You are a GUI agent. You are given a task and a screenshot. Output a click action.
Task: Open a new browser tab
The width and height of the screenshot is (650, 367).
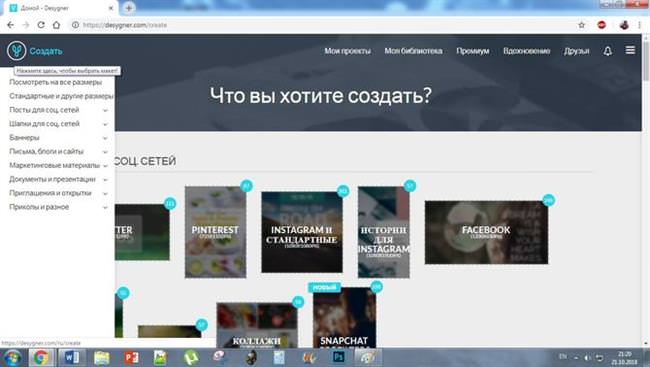click(129, 8)
